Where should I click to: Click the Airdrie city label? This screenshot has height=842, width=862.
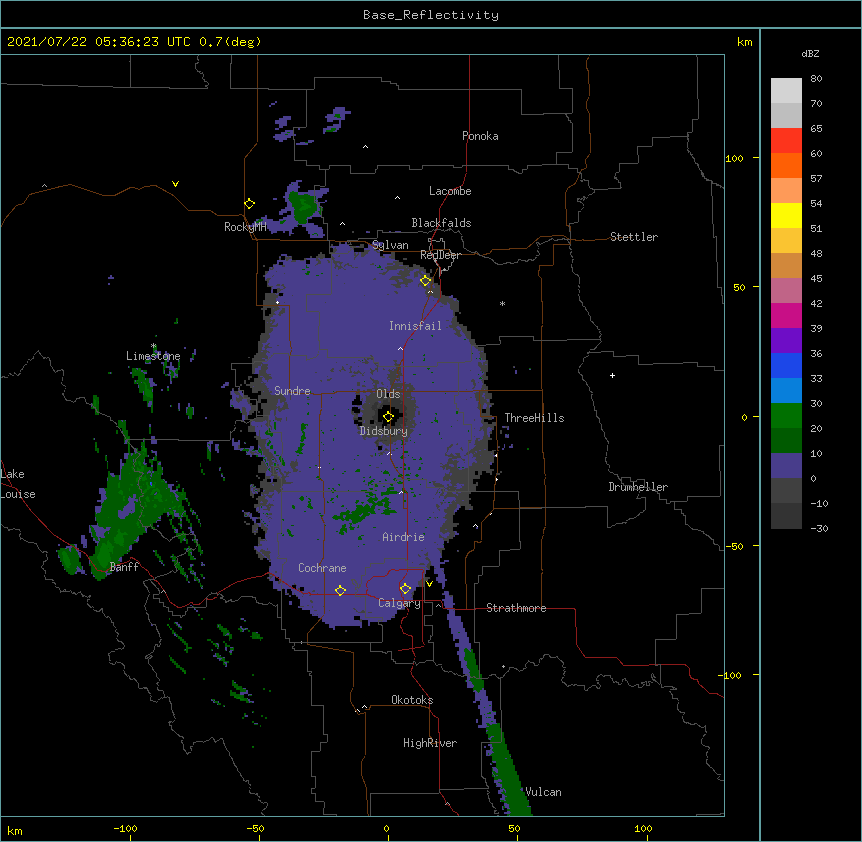[403, 537]
